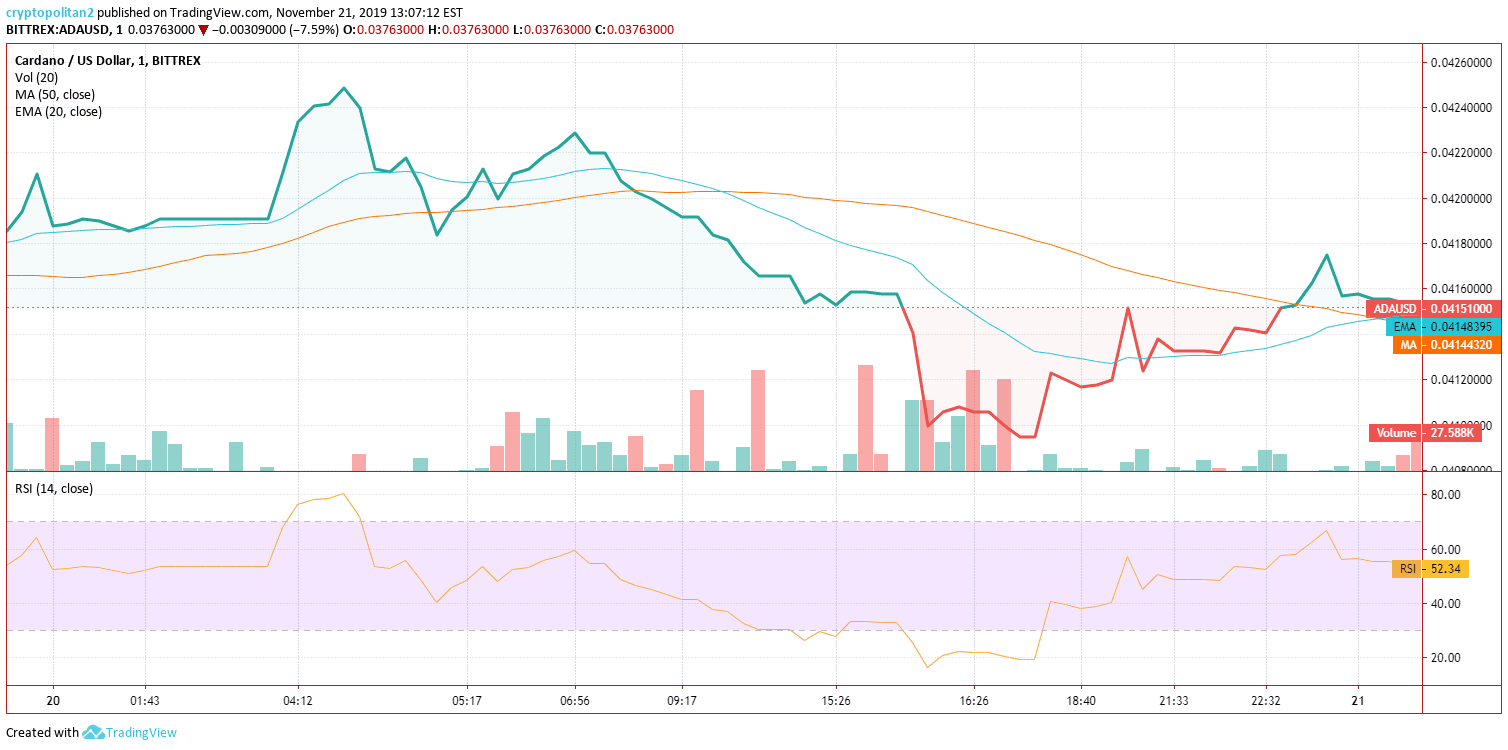Click the 40.00 level on the RSI axis

point(1447,604)
